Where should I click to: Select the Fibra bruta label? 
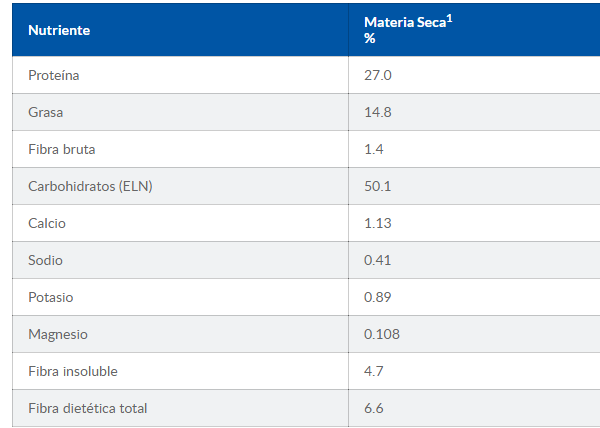[x=62, y=149]
